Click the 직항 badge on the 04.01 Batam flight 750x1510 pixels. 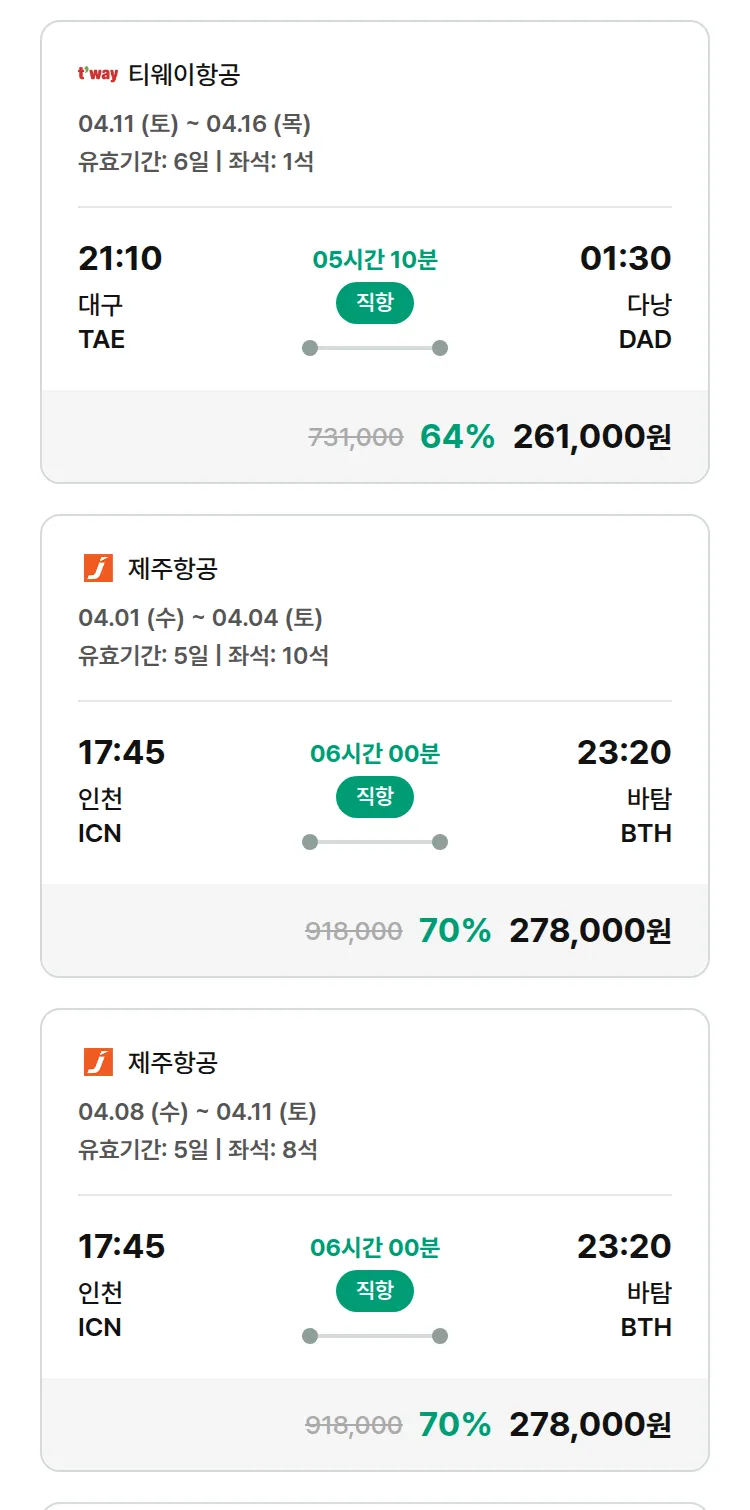374,797
